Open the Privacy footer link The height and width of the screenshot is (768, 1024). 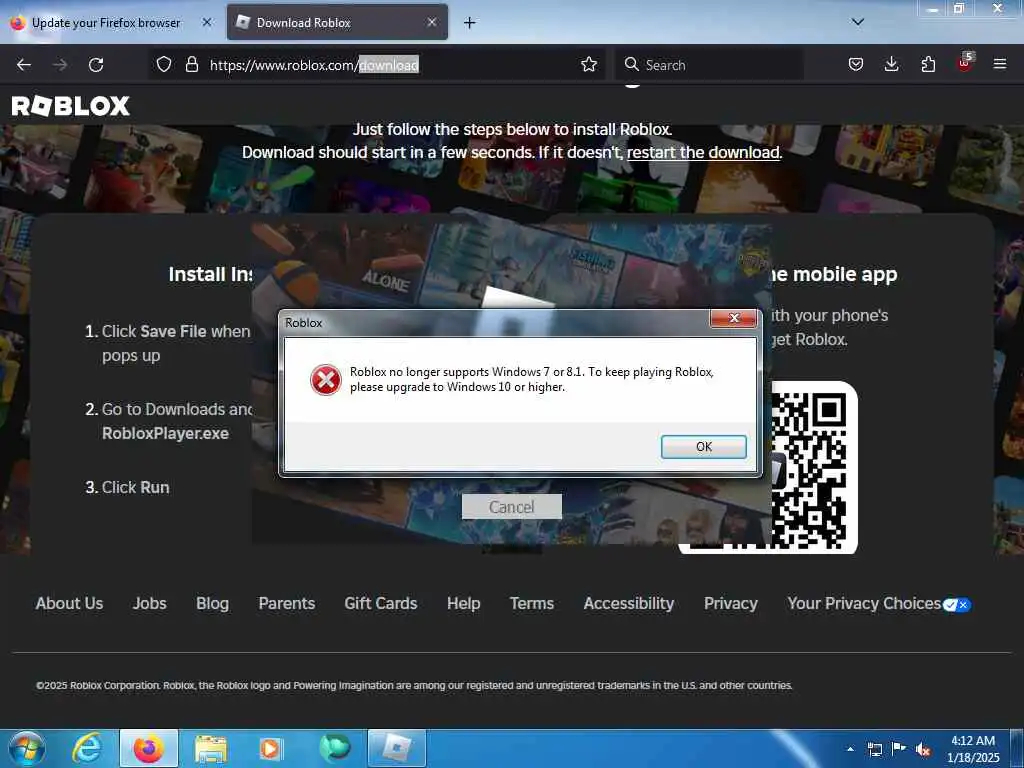point(731,603)
